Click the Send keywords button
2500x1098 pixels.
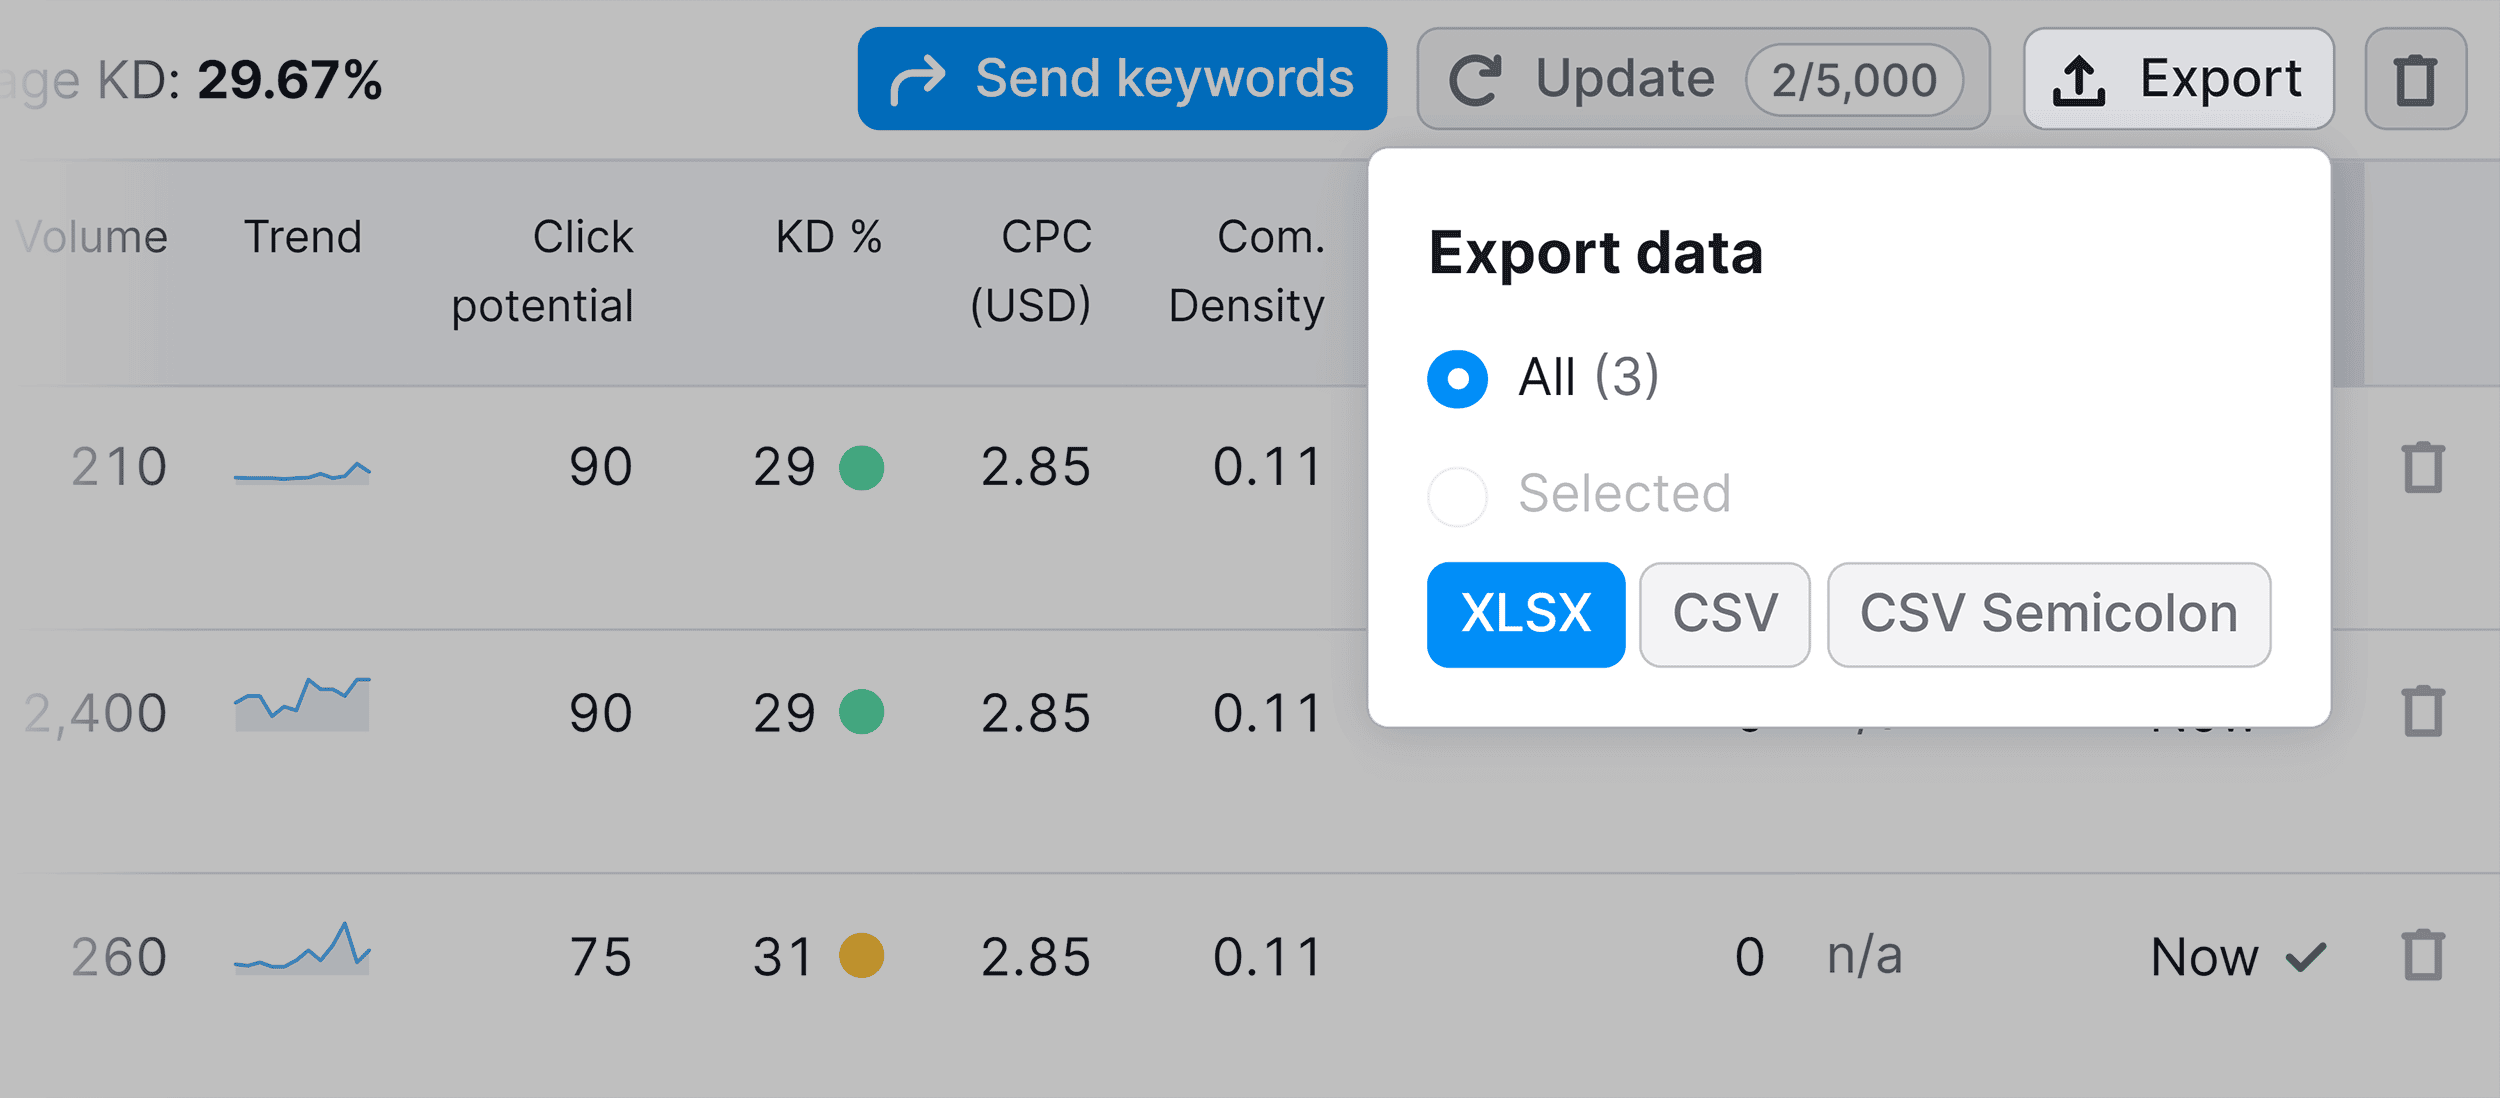point(1122,79)
